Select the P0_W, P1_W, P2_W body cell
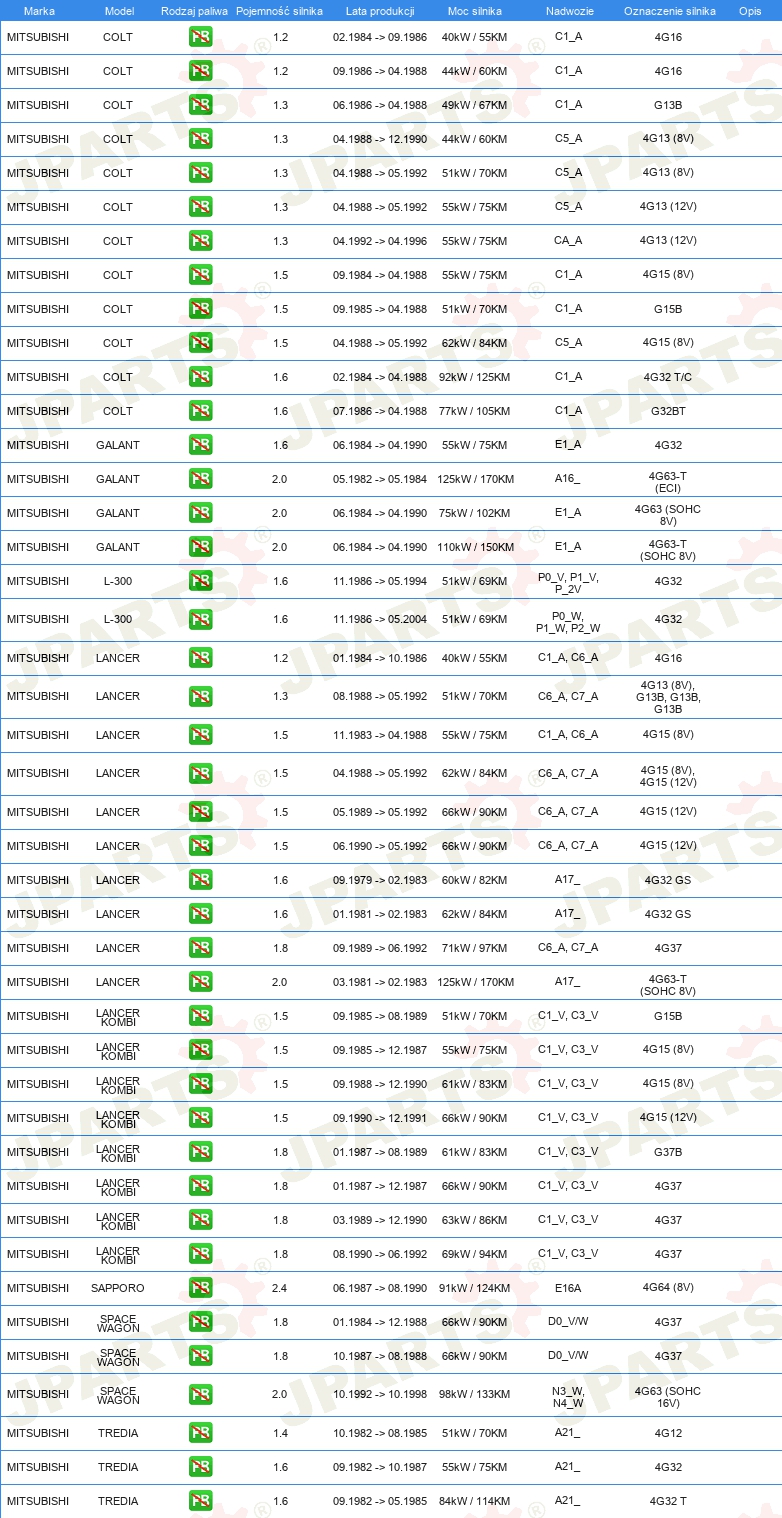Screen dimensions: 782x1518 coord(568,622)
